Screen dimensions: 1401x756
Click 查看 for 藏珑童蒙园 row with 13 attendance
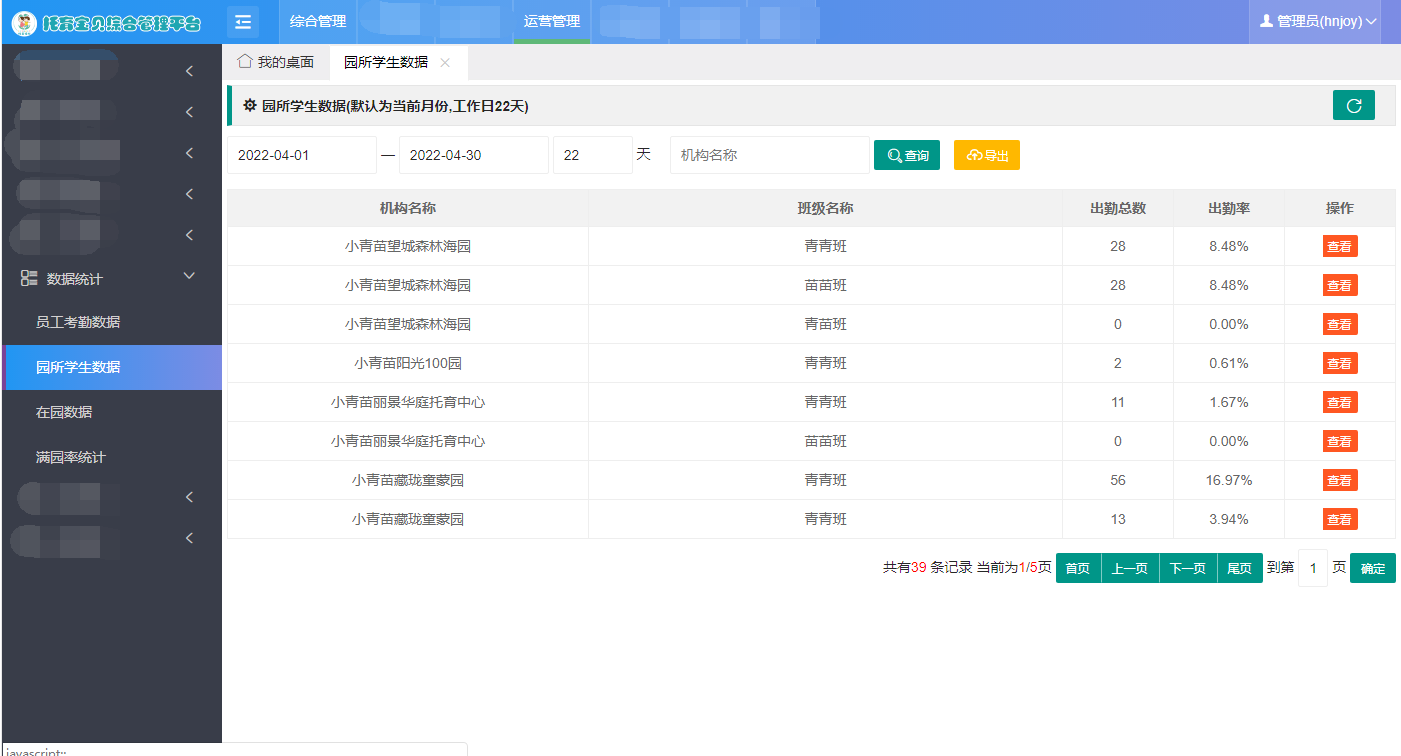point(1340,519)
